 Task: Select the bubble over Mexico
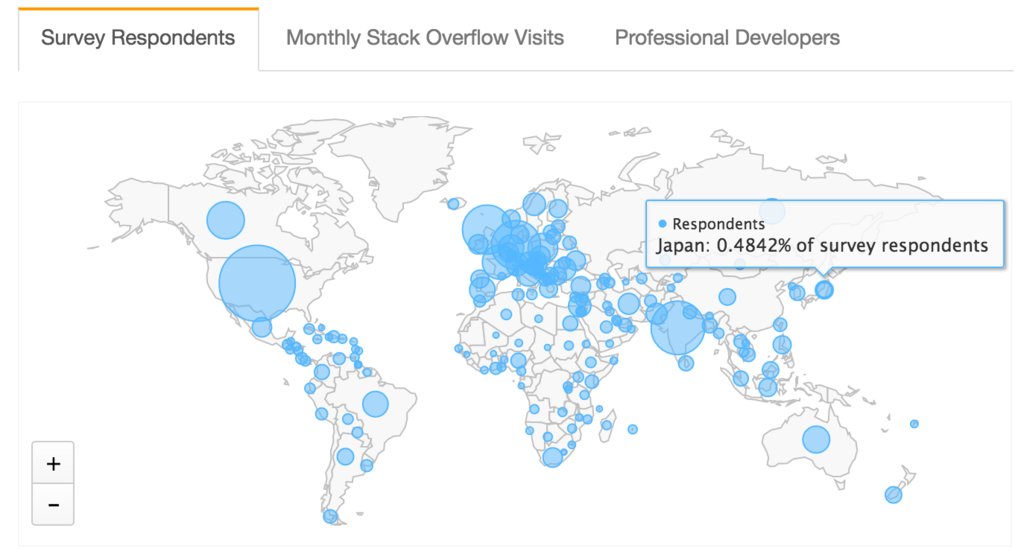(261, 327)
